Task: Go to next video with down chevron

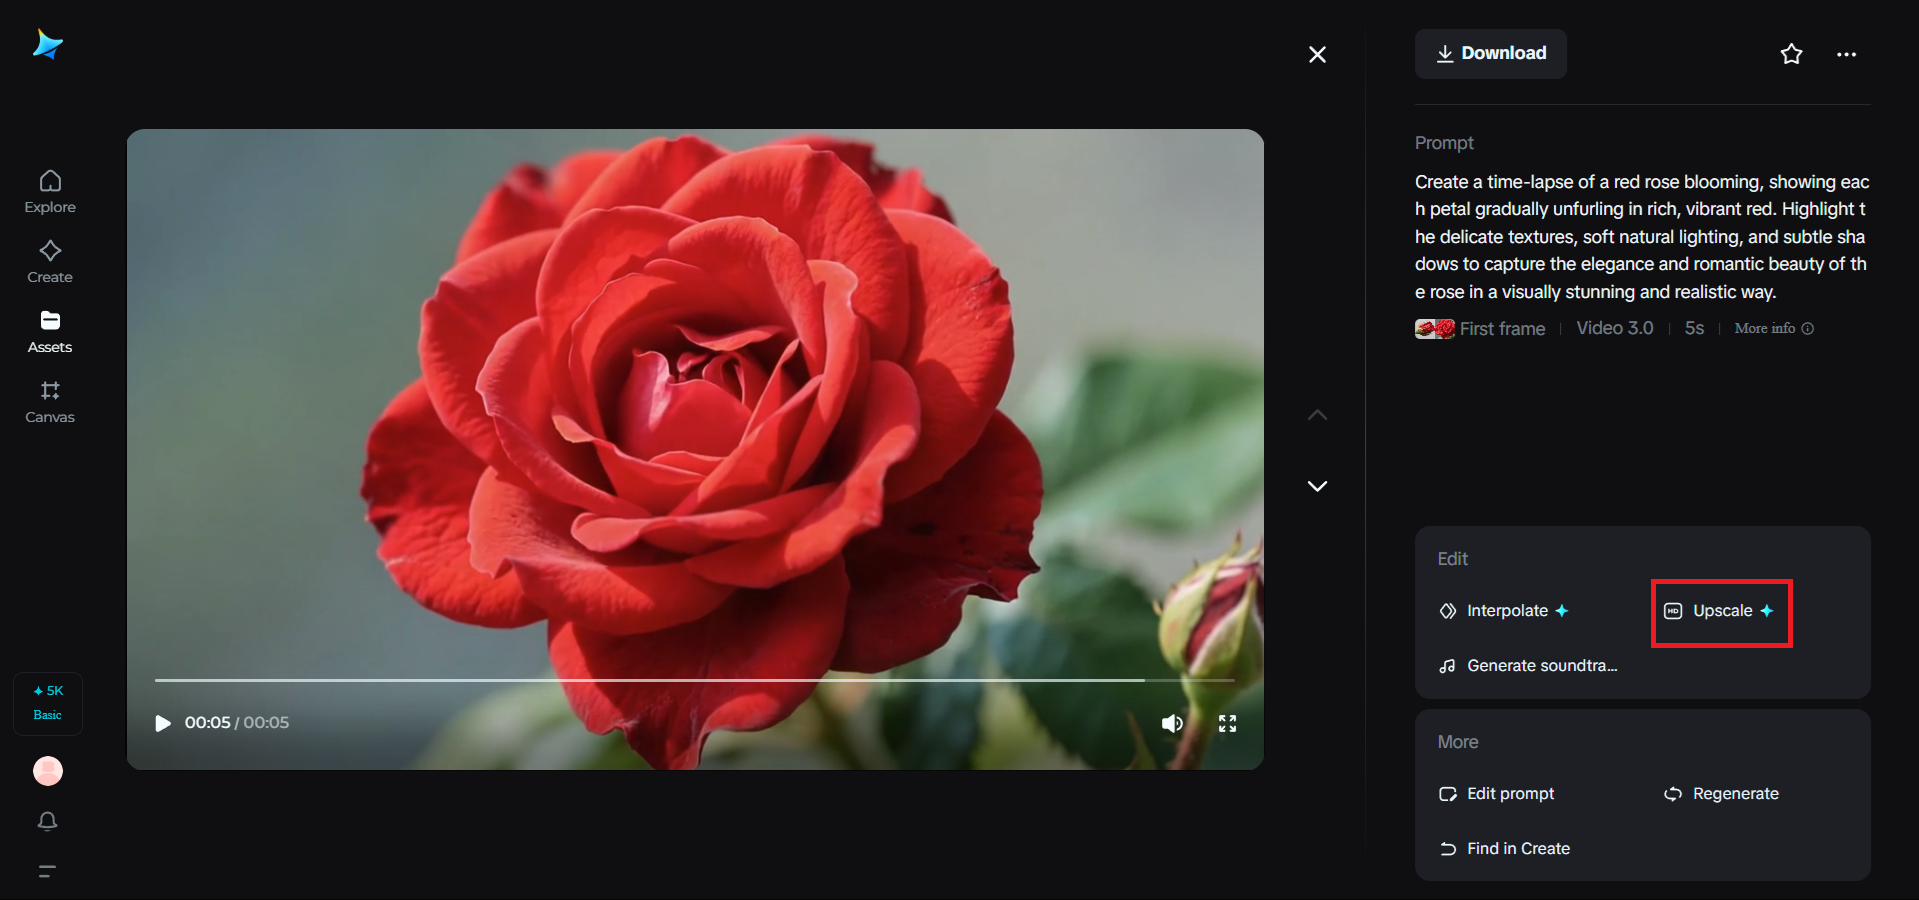Action: click(1318, 486)
